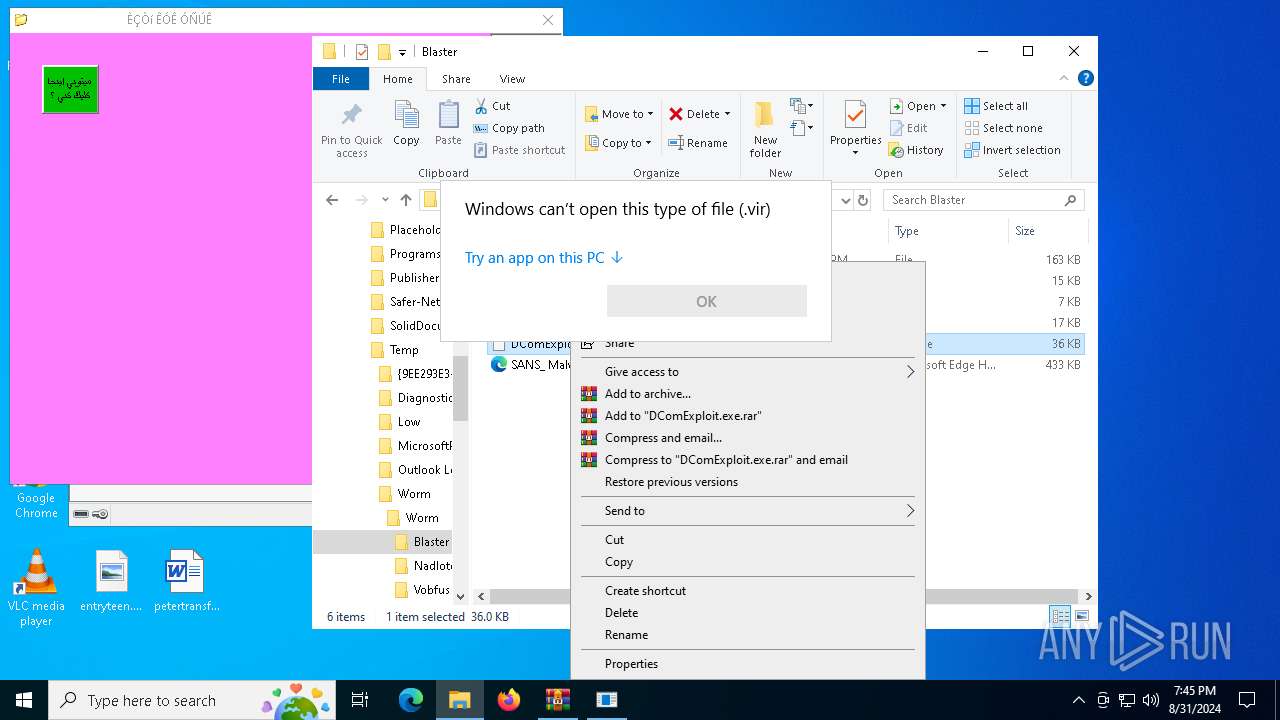
Task: Open New item dropdown in New group
Action: tap(800, 106)
